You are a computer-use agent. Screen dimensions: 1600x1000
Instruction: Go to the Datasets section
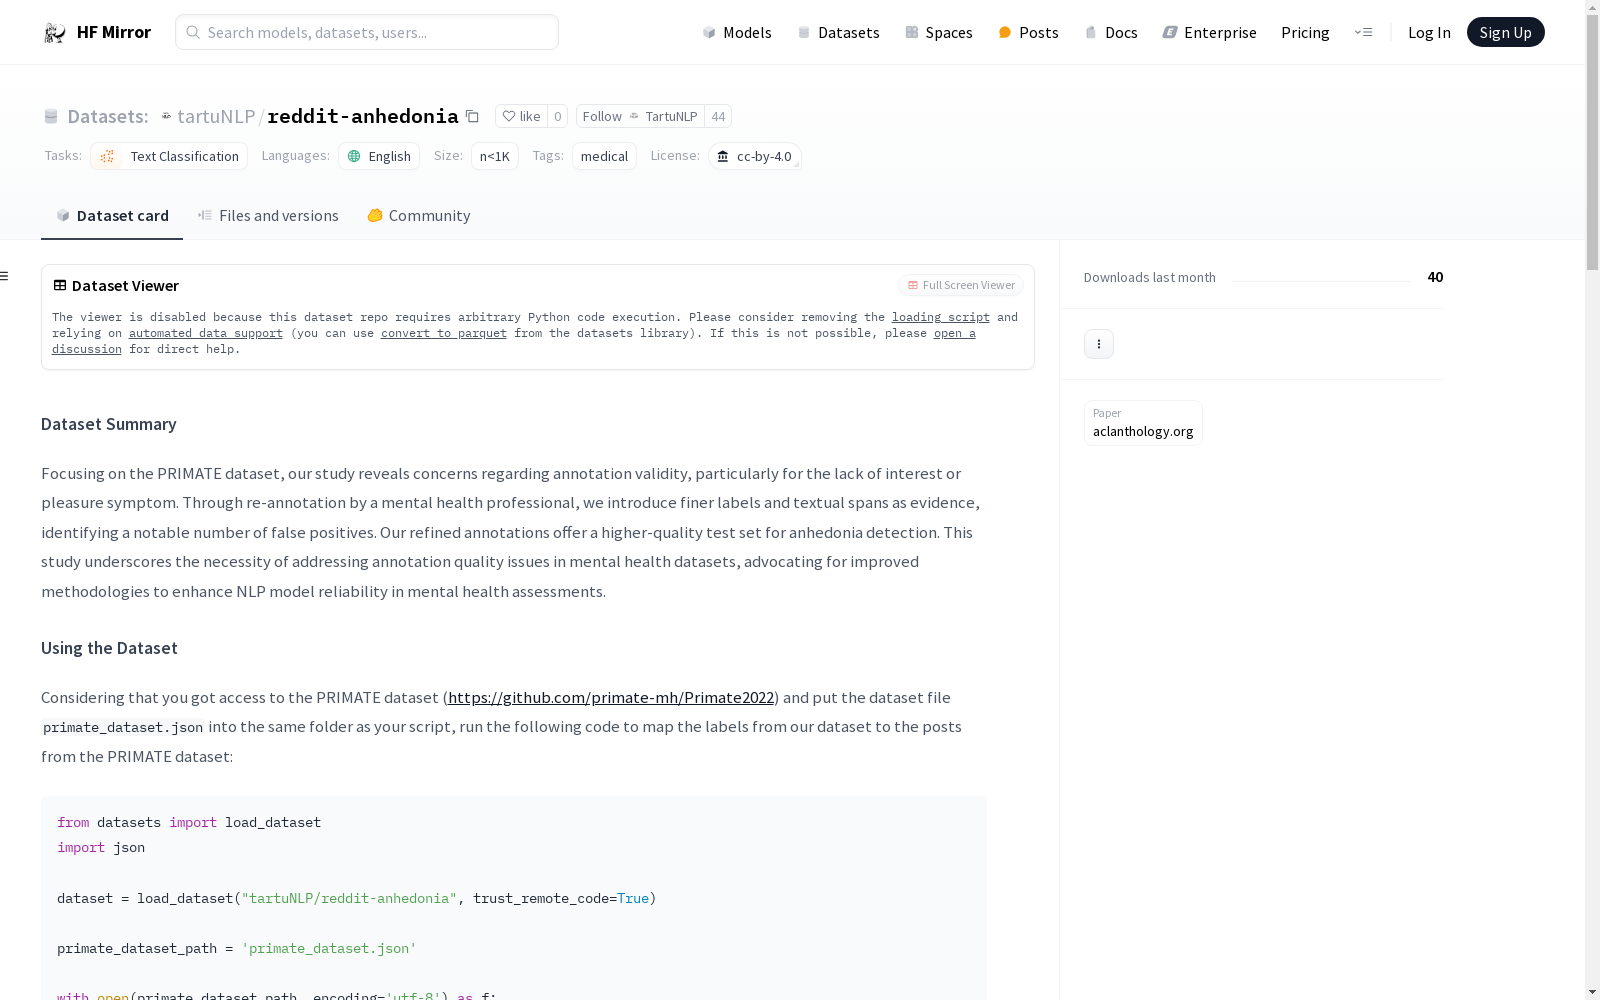[838, 33]
